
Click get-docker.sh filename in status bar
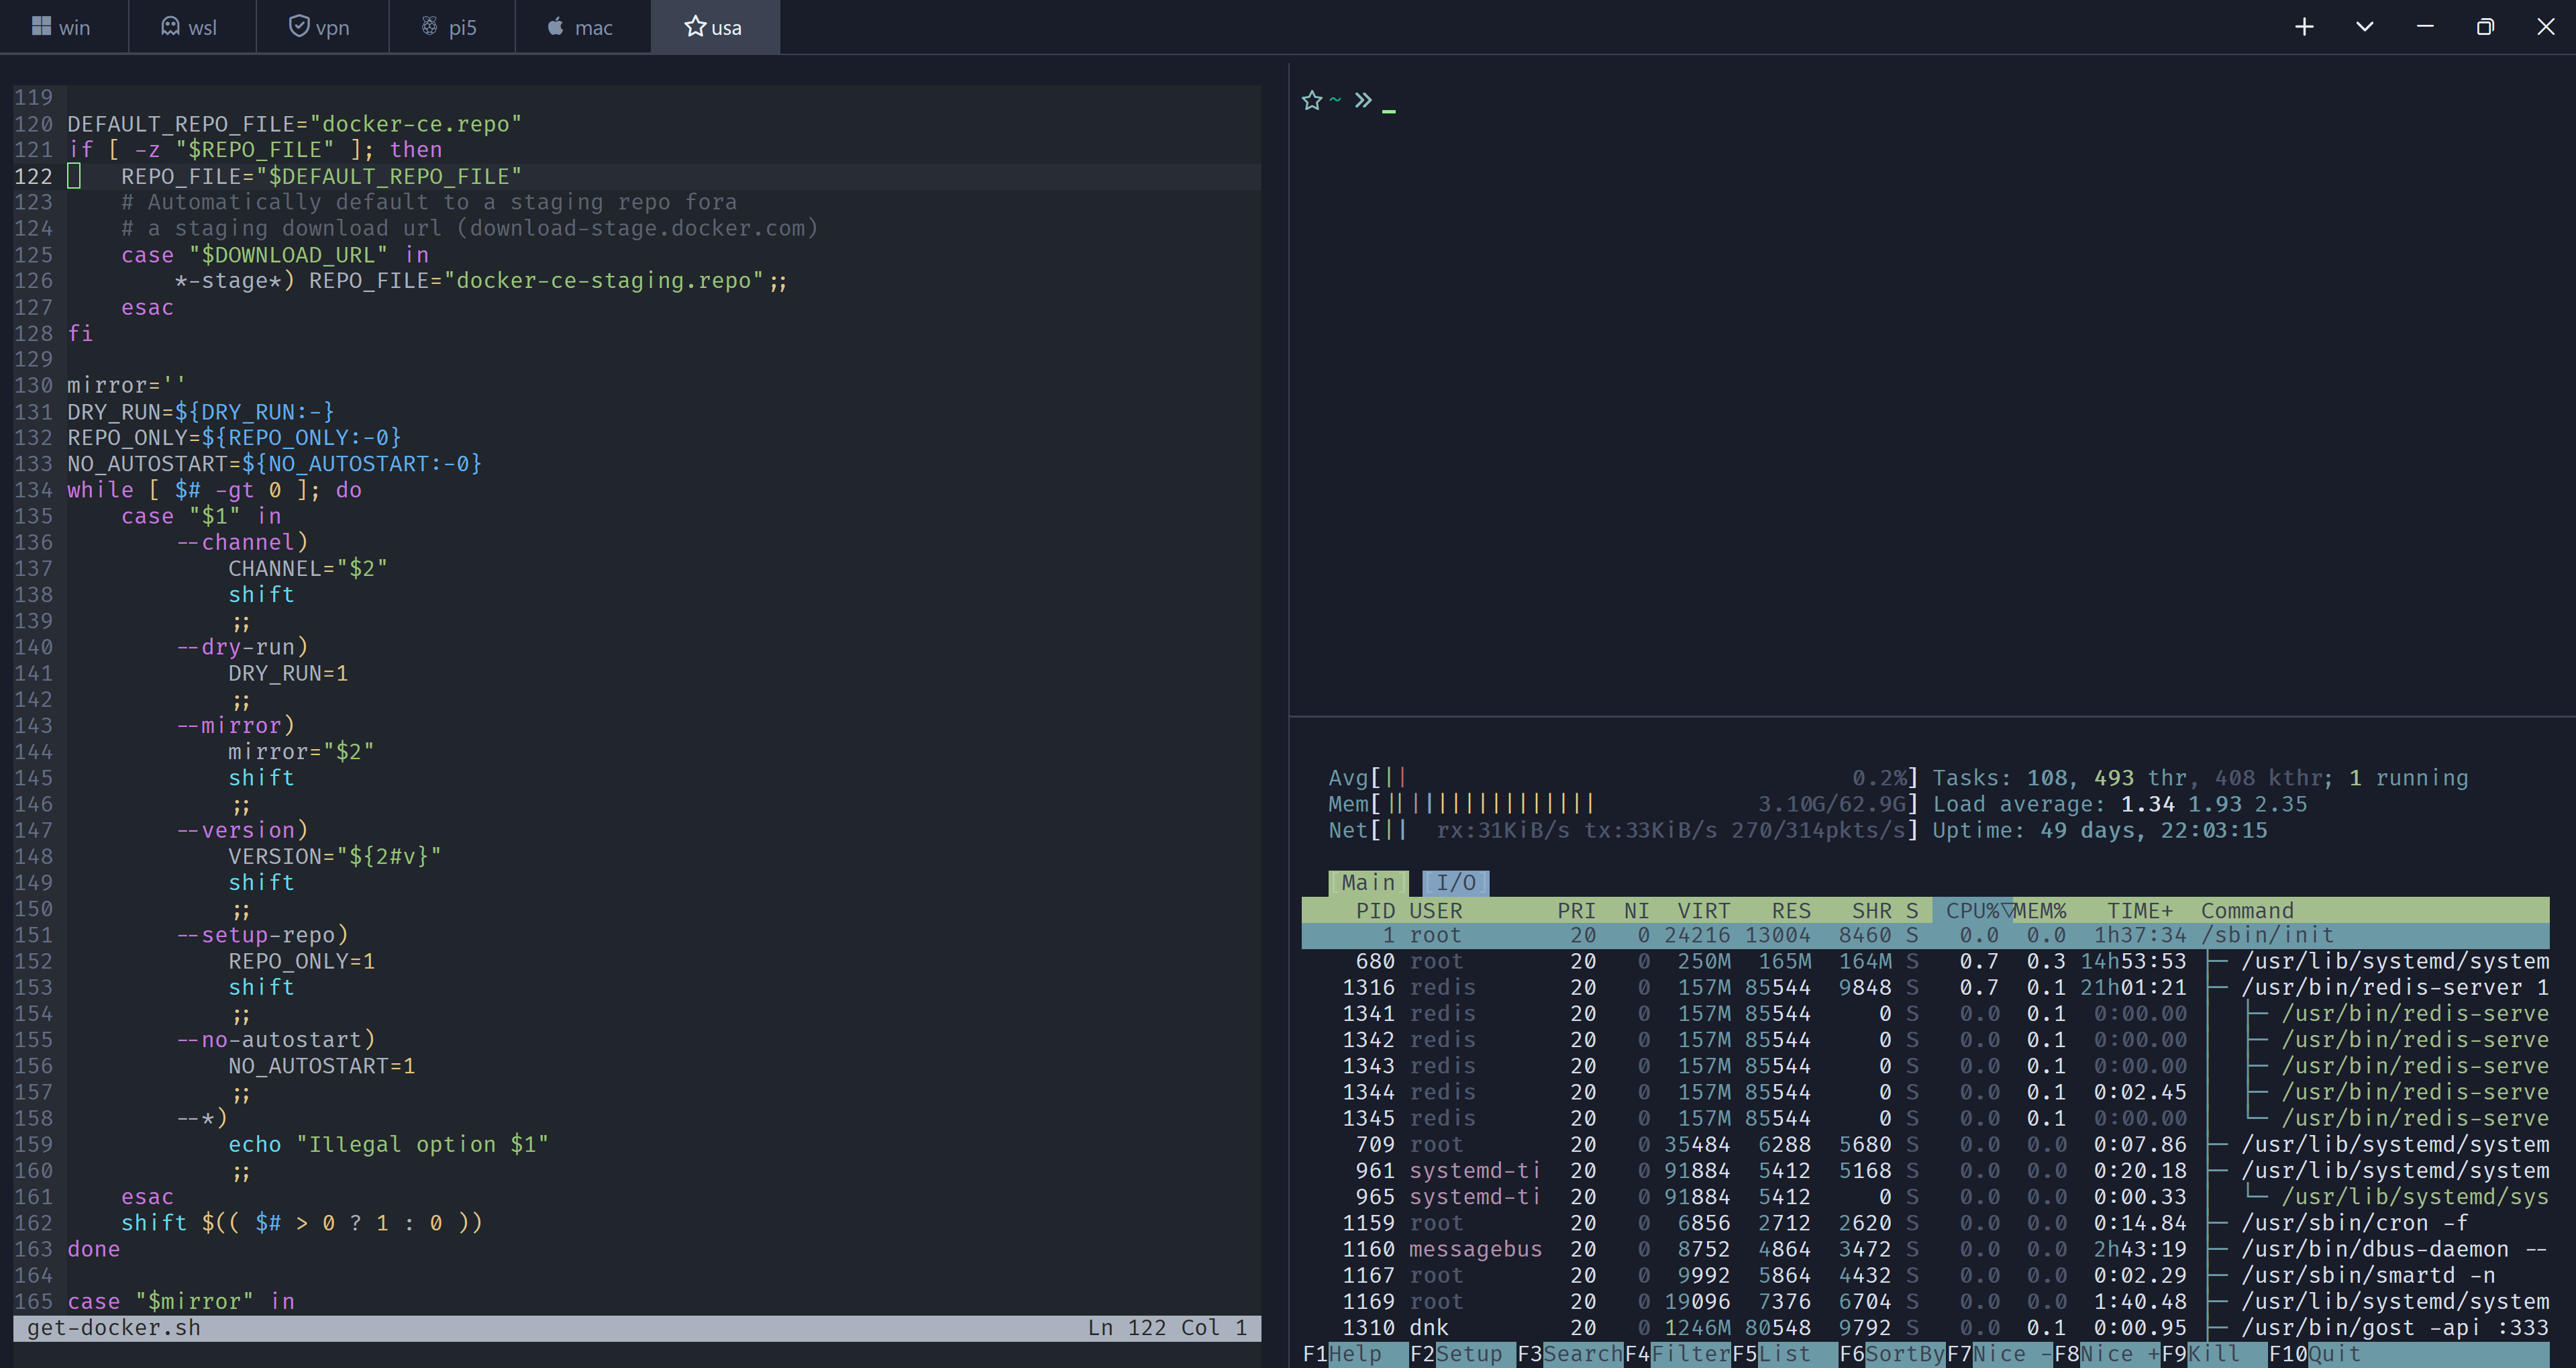tap(113, 1328)
